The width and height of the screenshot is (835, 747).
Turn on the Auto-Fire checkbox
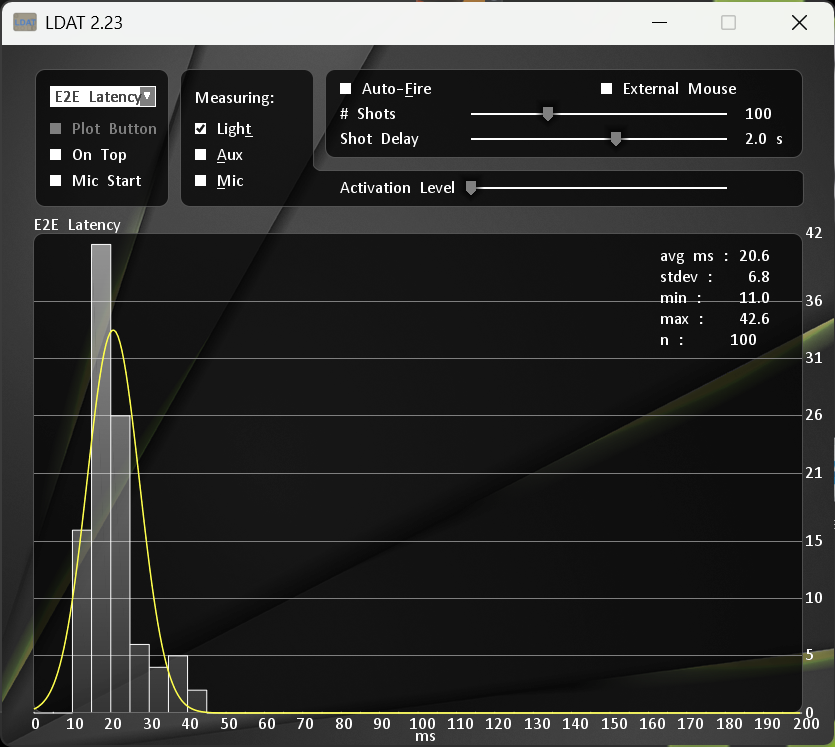click(x=346, y=88)
